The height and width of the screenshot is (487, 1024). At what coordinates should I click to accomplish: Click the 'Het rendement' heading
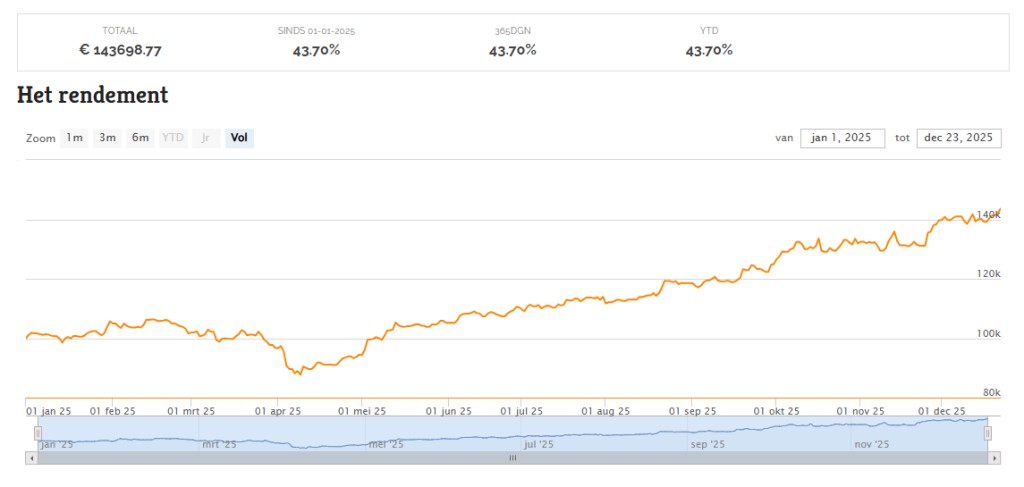pyautogui.click(x=93, y=96)
